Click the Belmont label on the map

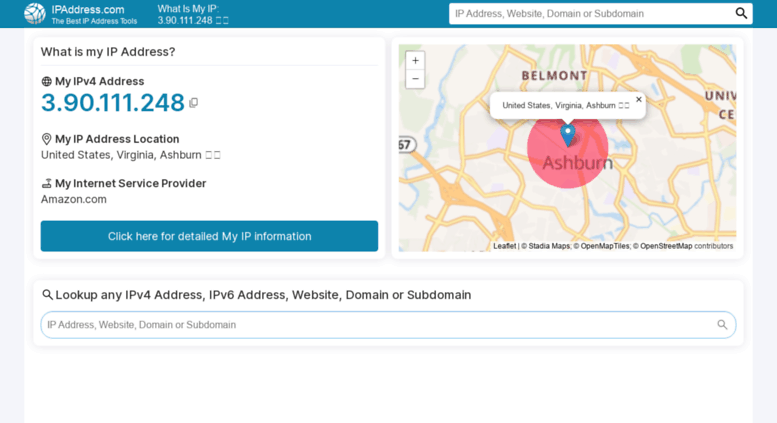point(555,76)
